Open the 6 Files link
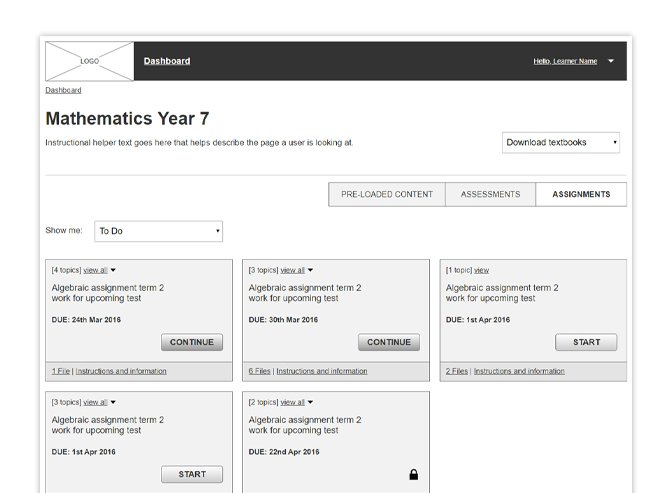This screenshot has height=493, width=672. [x=259, y=371]
